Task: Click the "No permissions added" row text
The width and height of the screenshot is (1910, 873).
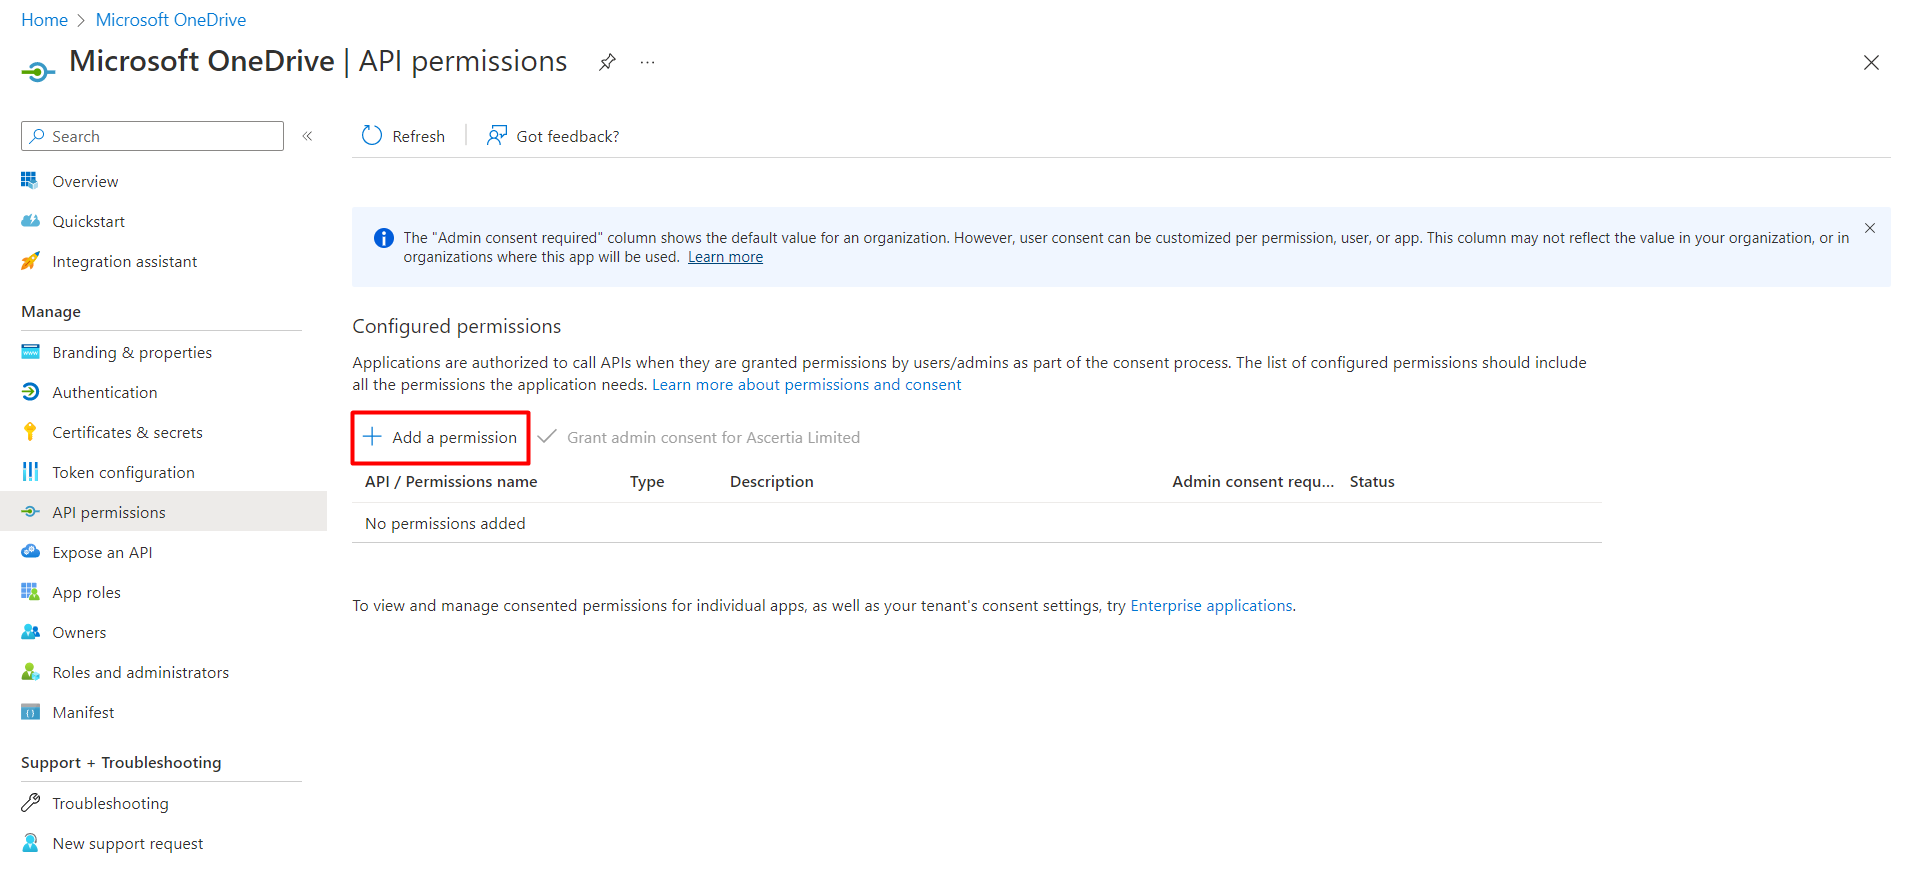Action: pos(445,523)
